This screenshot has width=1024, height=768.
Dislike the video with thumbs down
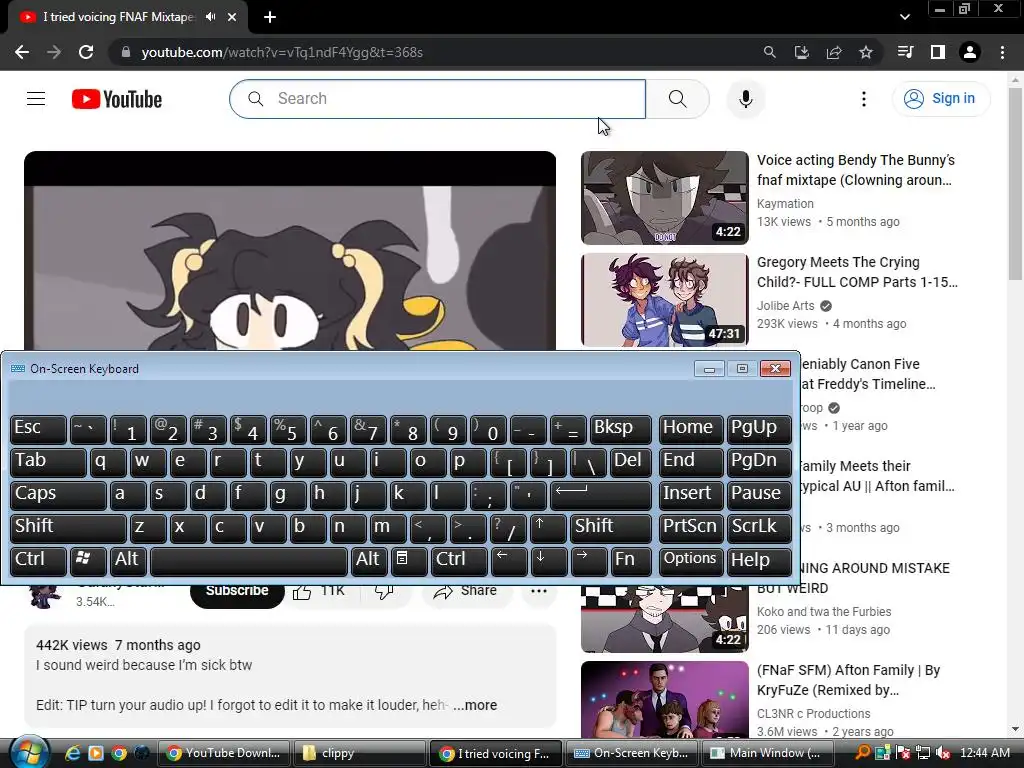(x=384, y=591)
